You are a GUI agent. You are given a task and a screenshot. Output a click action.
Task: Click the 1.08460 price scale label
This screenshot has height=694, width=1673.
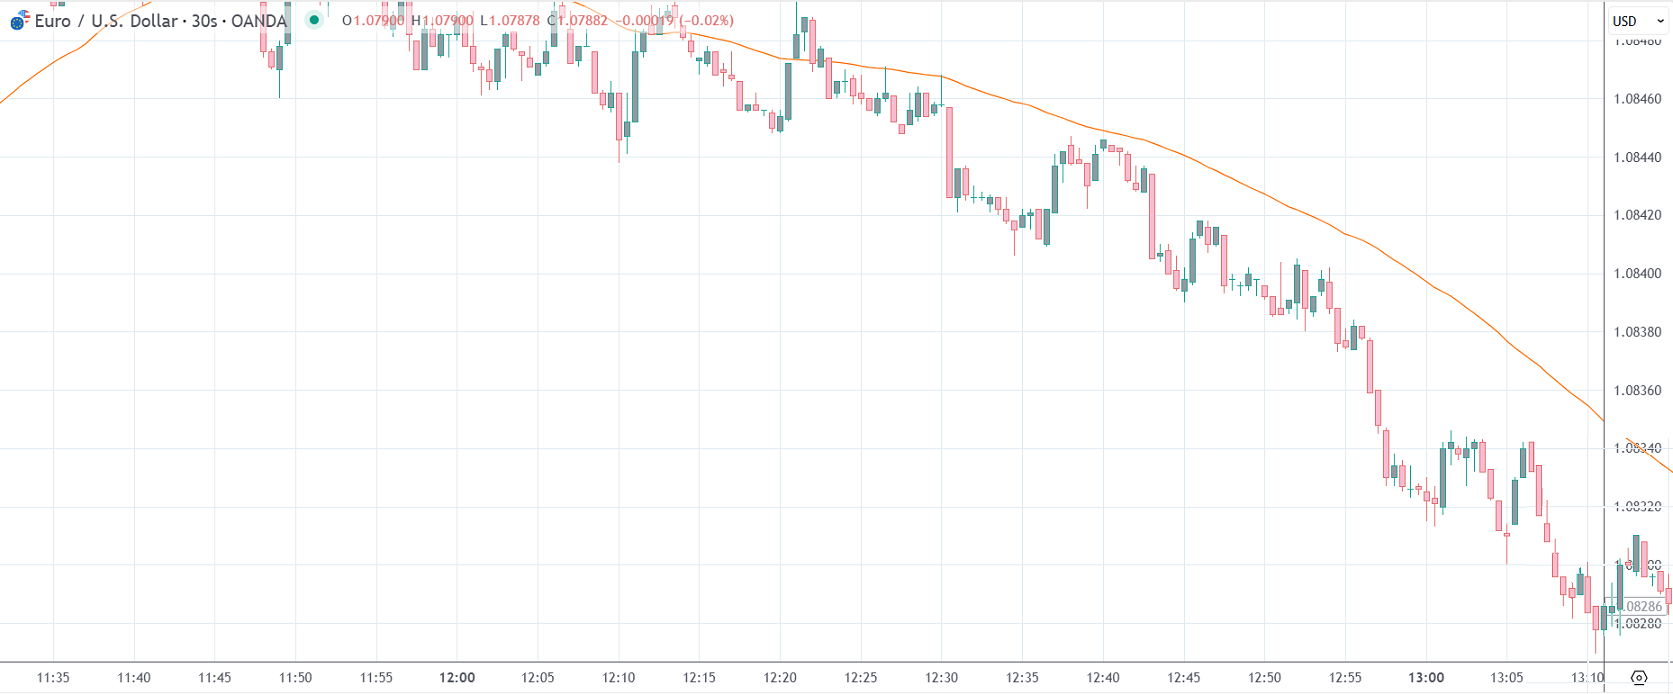click(x=1638, y=99)
